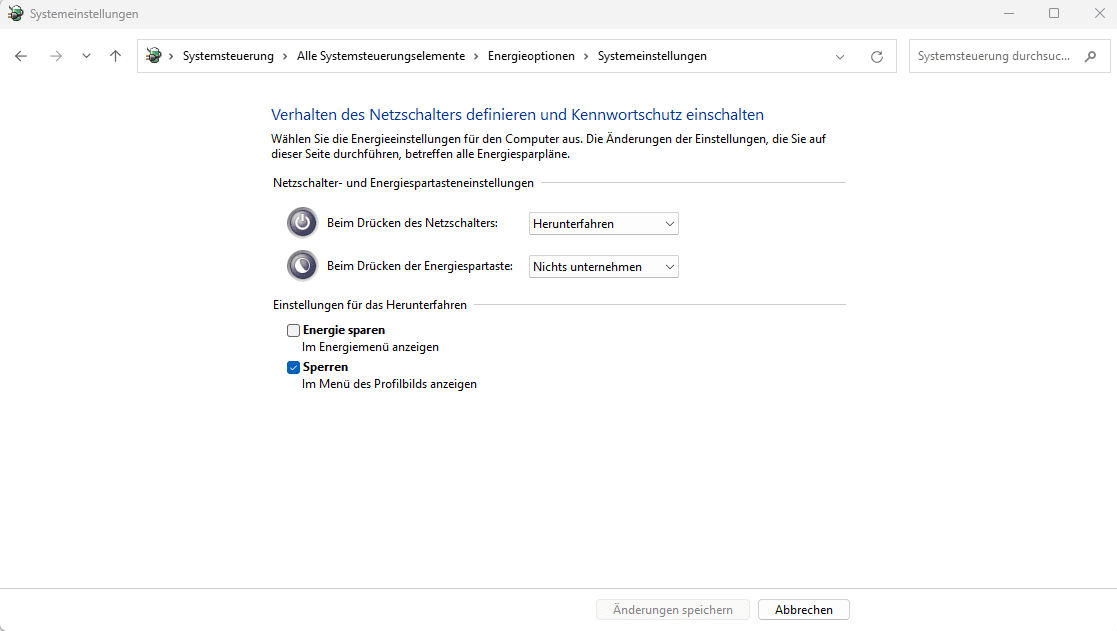Select the Systemeinstellungen breadcrumb
Image resolution: width=1117 pixels, height=631 pixels.
(x=652, y=56)
